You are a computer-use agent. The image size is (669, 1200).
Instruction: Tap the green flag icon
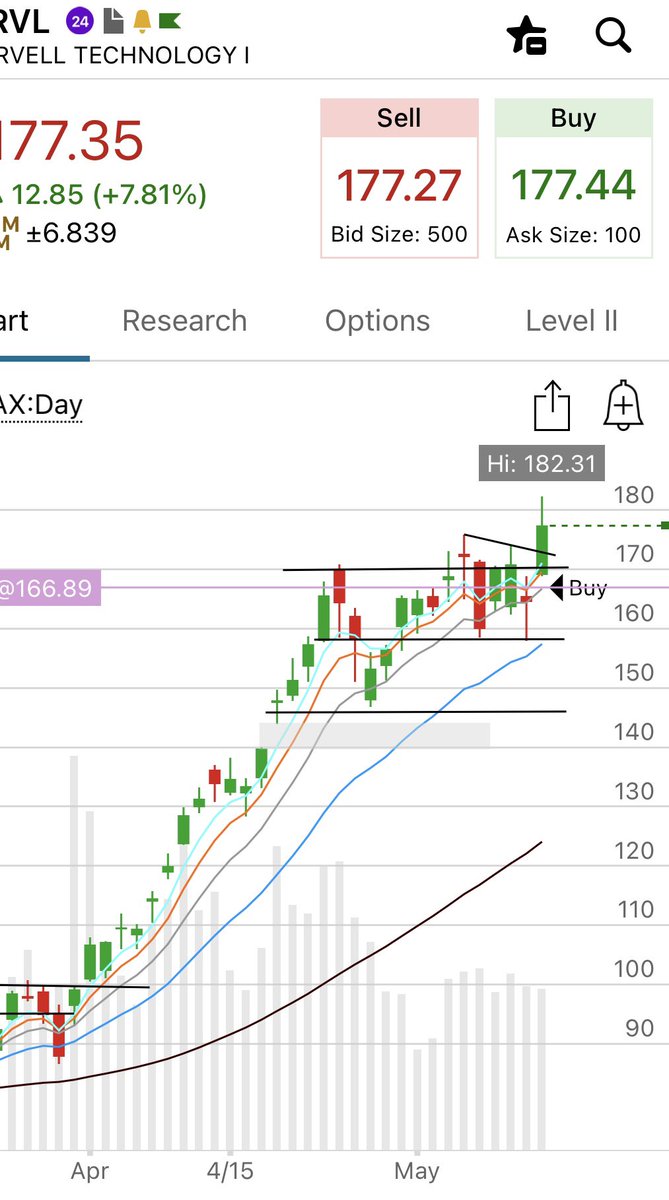(170, 19)
